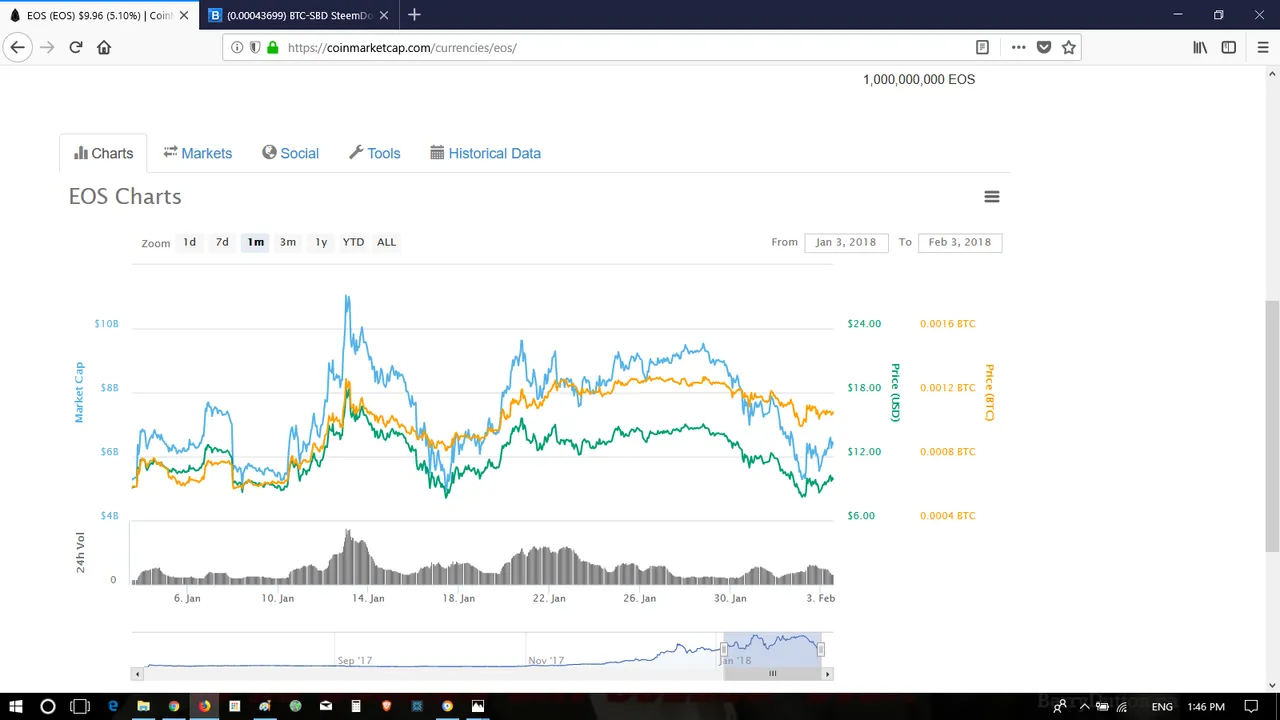Screen dimensions: 1280x720
Task: Open Mail app from the taskbar
Action: tap(326, 706)
